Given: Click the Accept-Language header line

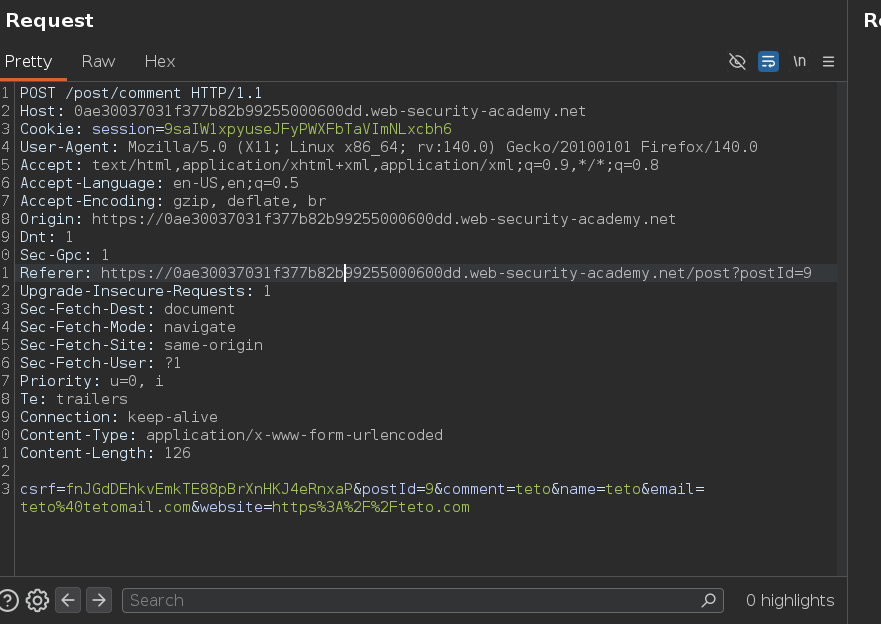Looking at the screenshot, I should (x=160, y=183).
